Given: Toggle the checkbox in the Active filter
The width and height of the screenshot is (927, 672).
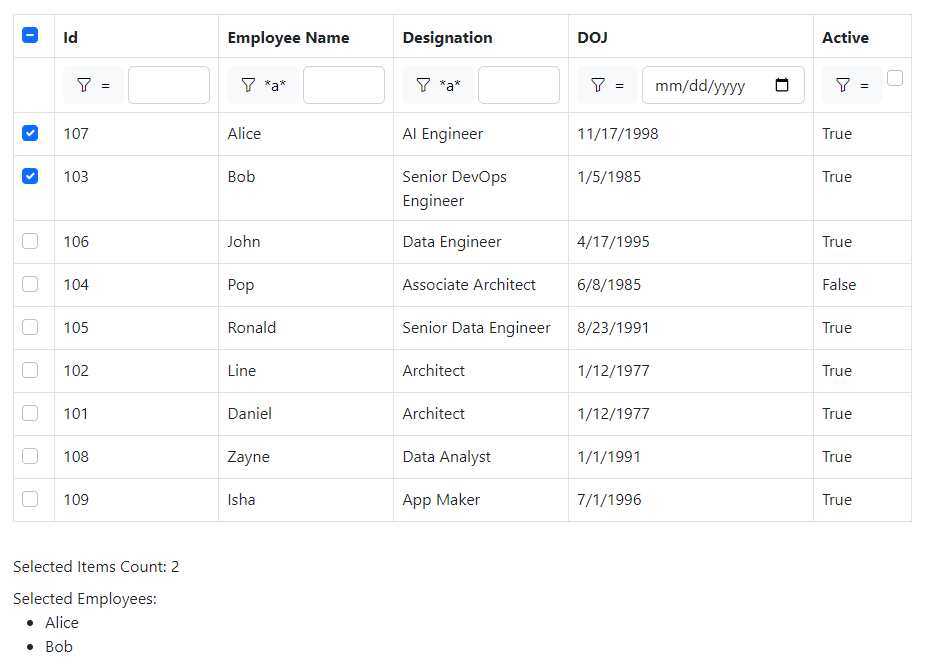Looking at the screenshot, I should [894, 77].
